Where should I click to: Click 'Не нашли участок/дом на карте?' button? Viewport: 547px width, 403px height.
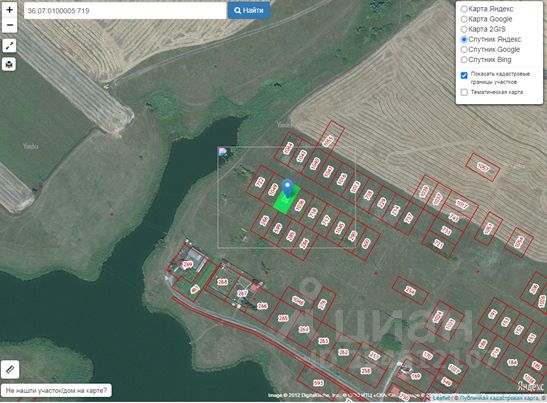[57, 390]
